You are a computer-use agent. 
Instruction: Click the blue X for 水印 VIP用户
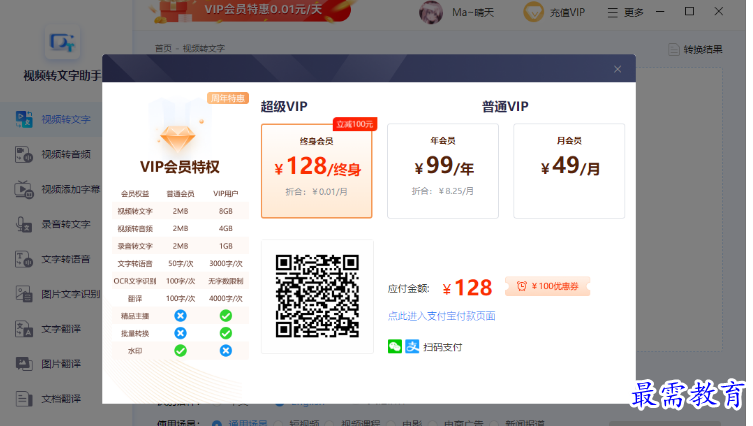click(226, 351)
